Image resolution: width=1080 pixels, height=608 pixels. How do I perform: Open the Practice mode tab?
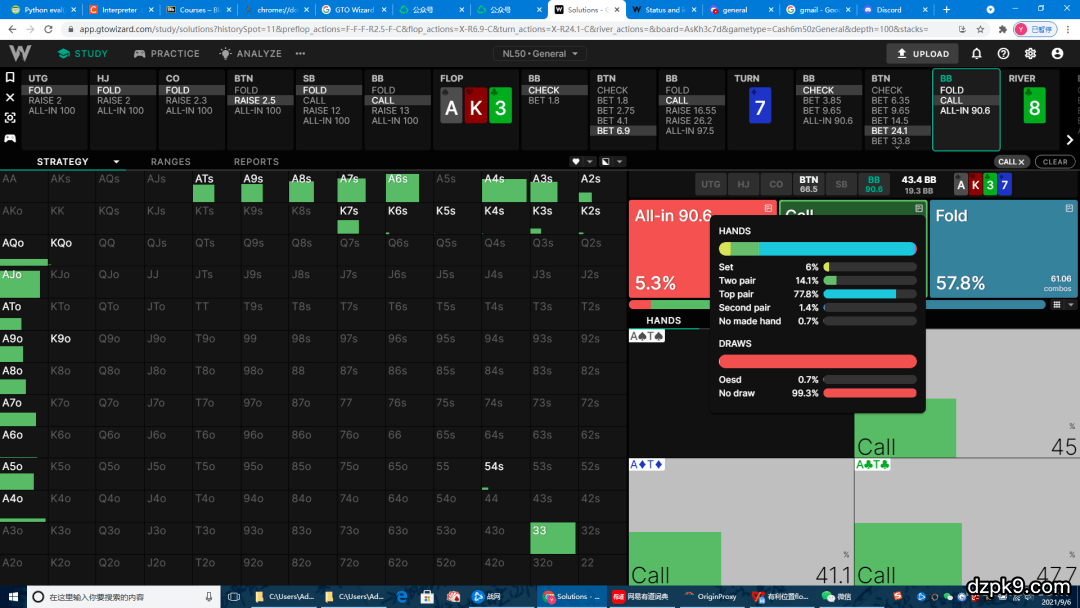point(167,54)
